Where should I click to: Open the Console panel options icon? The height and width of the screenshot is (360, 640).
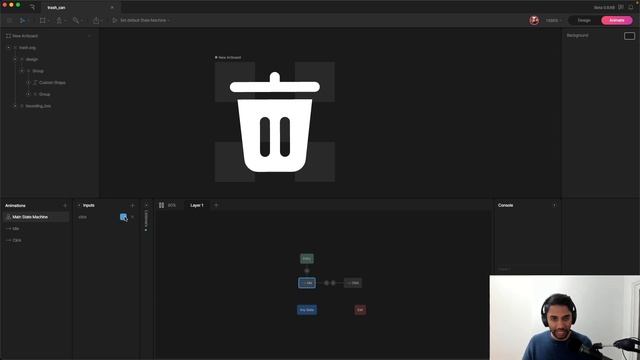click(554, 205)
